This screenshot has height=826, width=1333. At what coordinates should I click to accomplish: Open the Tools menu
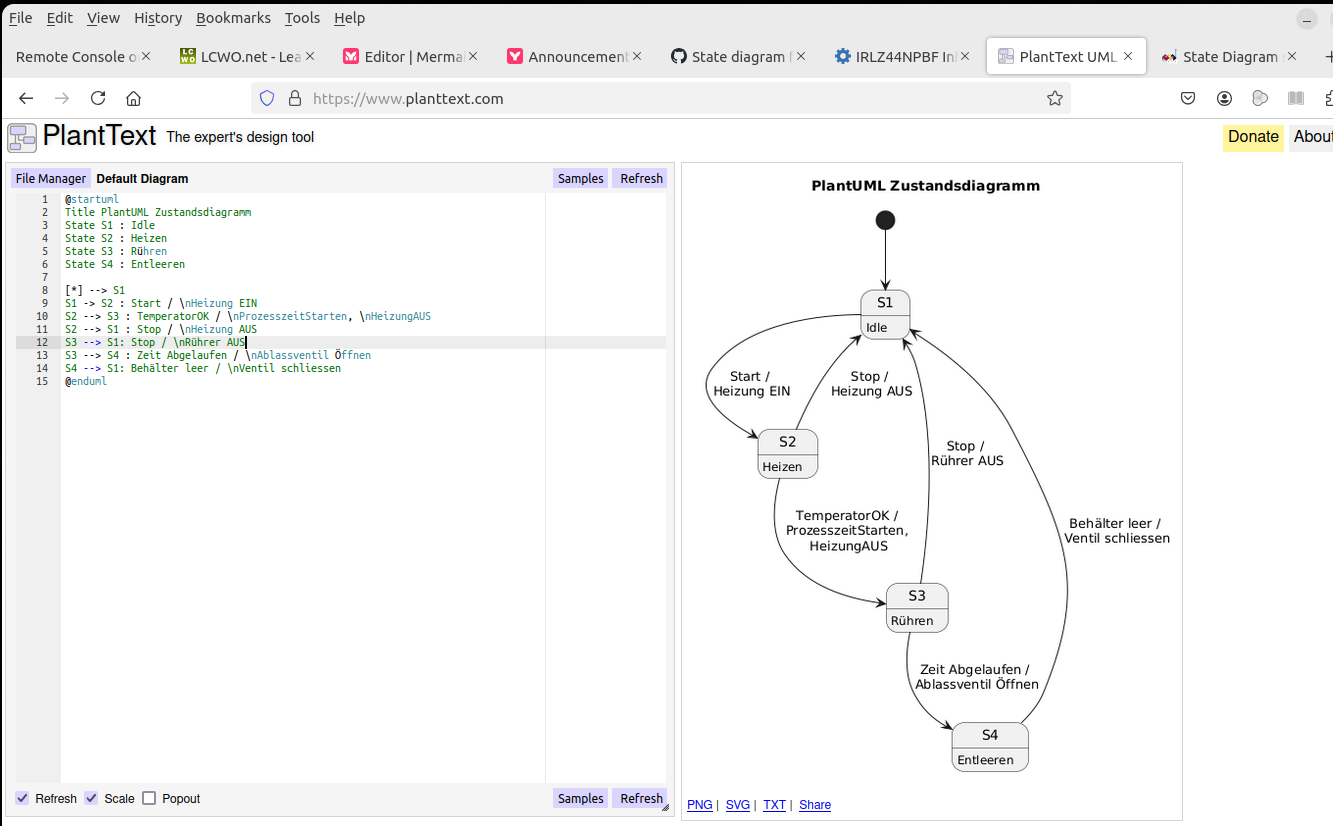pyautogui.click(x=302, y=18)
